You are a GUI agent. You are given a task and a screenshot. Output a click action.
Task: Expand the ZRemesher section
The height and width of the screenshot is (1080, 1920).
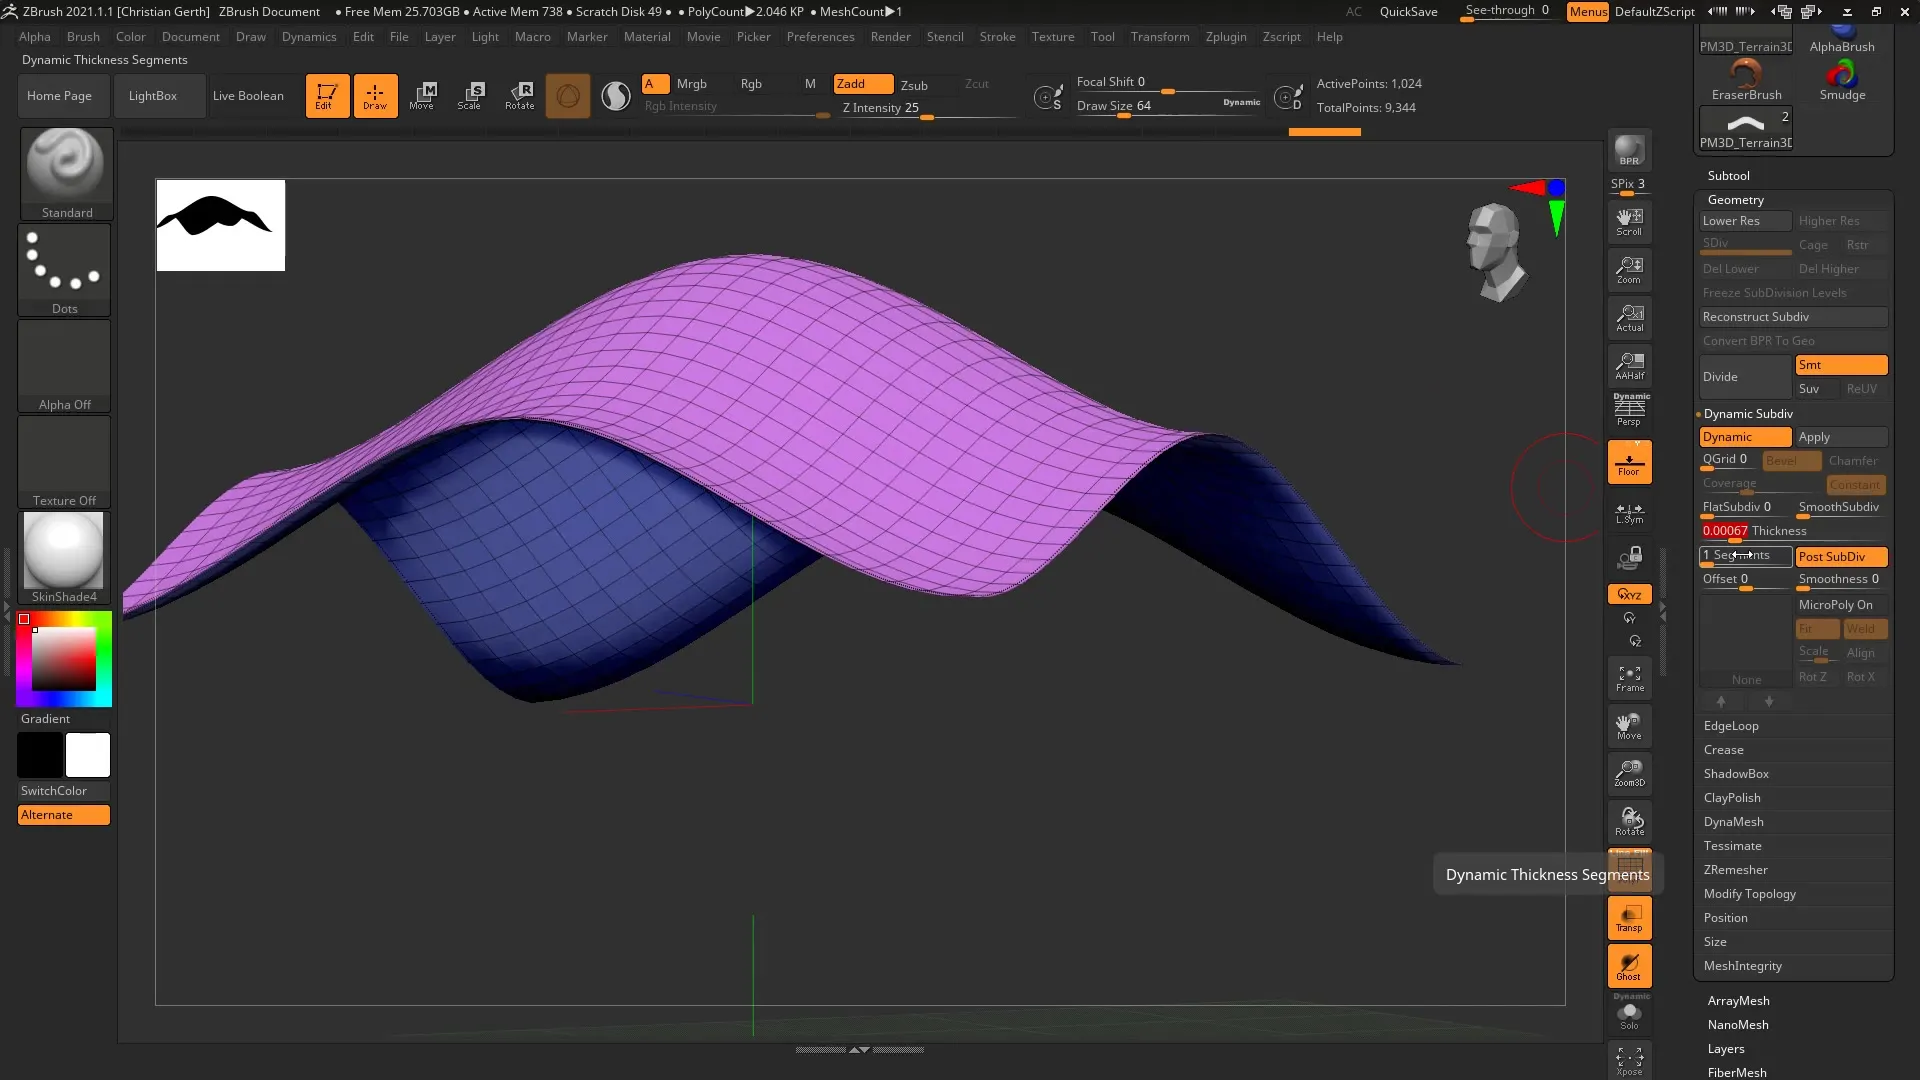pyautogui.click(x=1736, y=870)
